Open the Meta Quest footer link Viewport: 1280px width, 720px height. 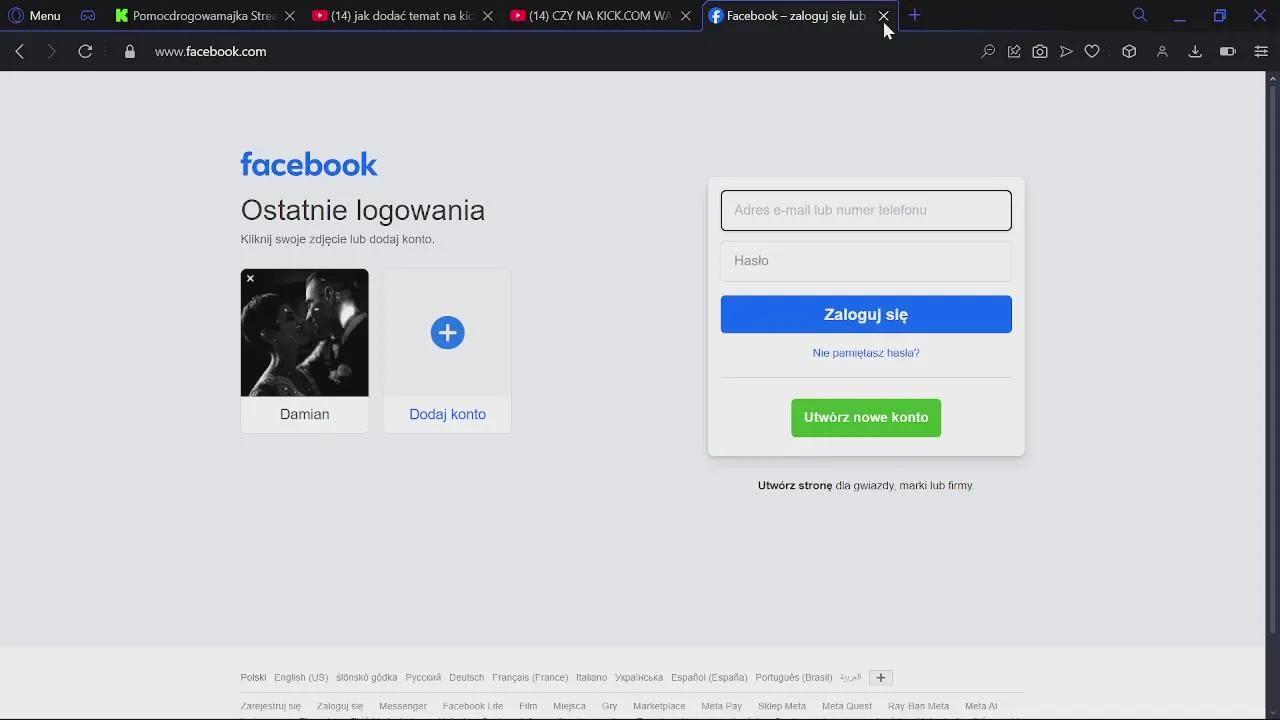(847, 706)
